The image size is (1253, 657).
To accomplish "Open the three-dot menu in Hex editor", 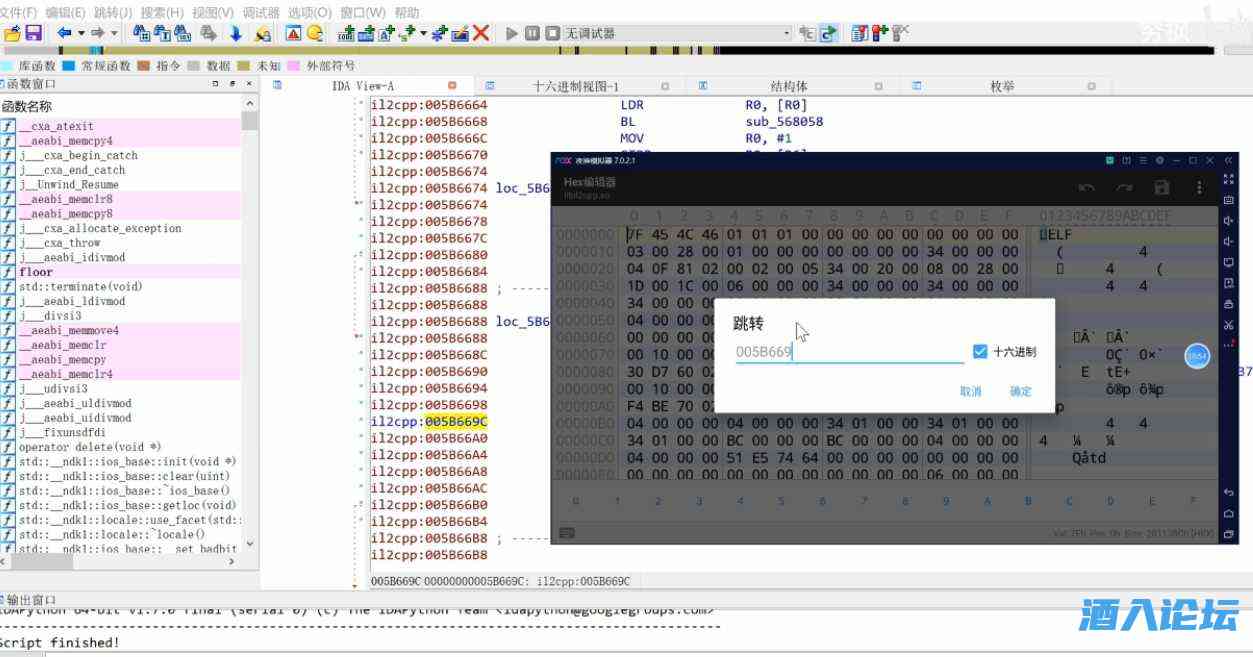I will [1199, 188].
